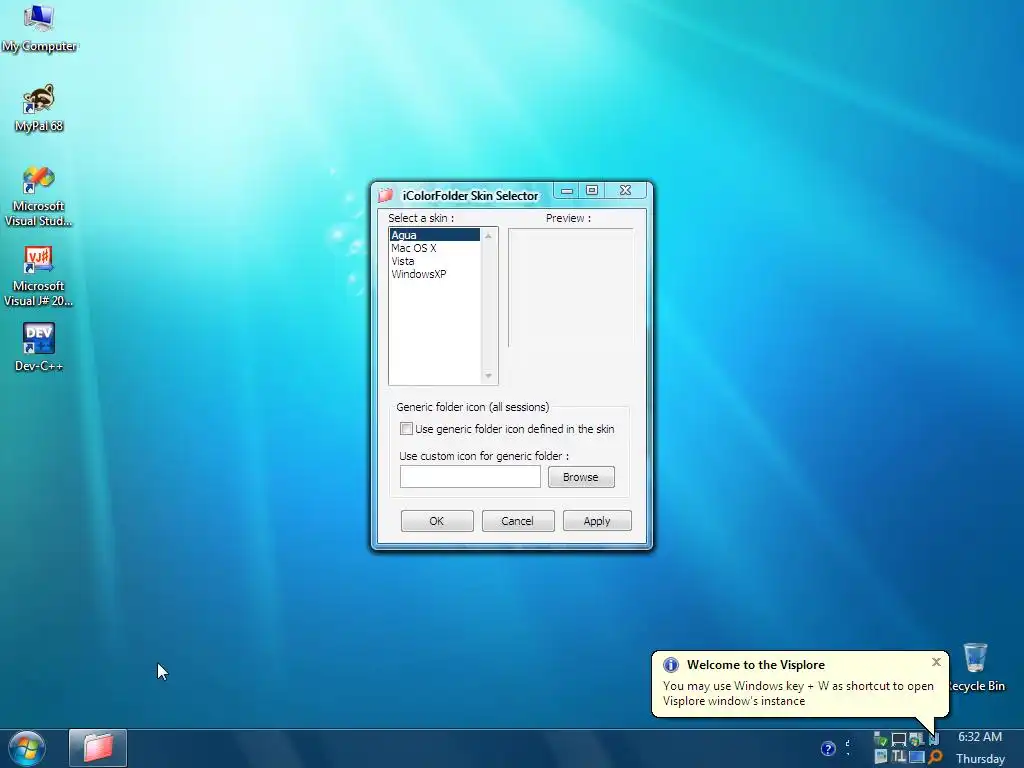Click the black monitor tray icon
The height and width of the screenshot is (768, 1024).
tap(899, 739)
